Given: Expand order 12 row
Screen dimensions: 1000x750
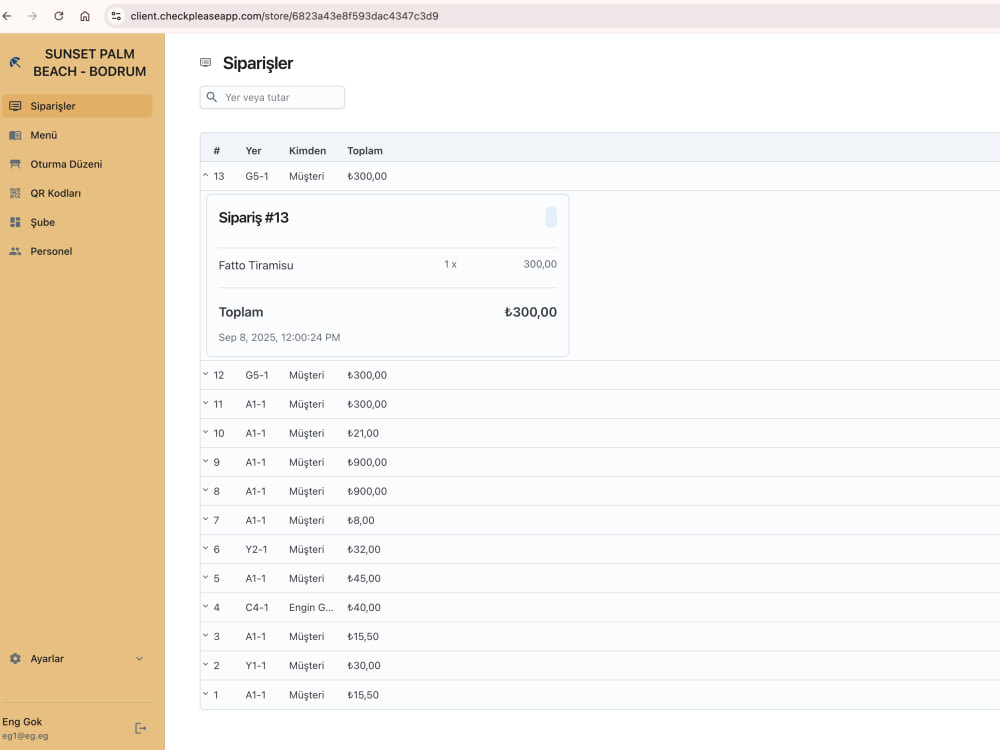Looking at the screenshot, I should click(205, 374).
